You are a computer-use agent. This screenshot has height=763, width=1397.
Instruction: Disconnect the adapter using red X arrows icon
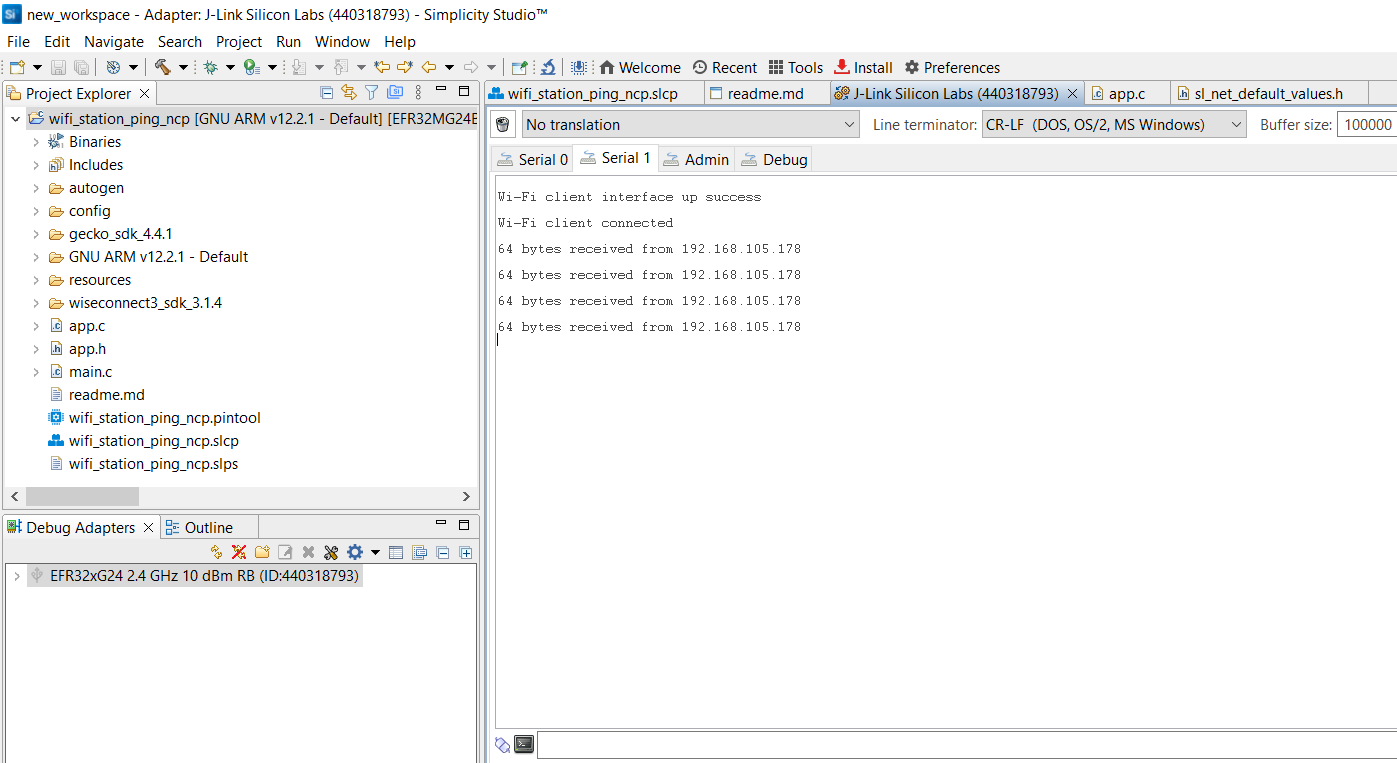[x=238, y=551]
